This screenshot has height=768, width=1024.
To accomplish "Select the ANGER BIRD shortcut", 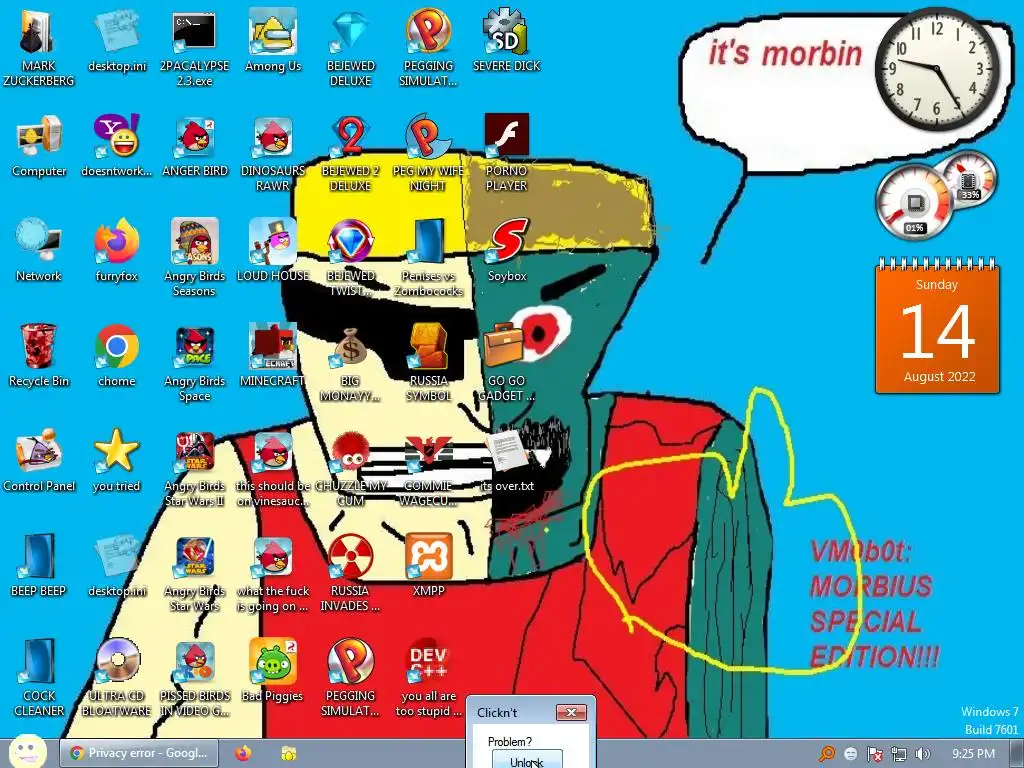I will click(195, 146).
